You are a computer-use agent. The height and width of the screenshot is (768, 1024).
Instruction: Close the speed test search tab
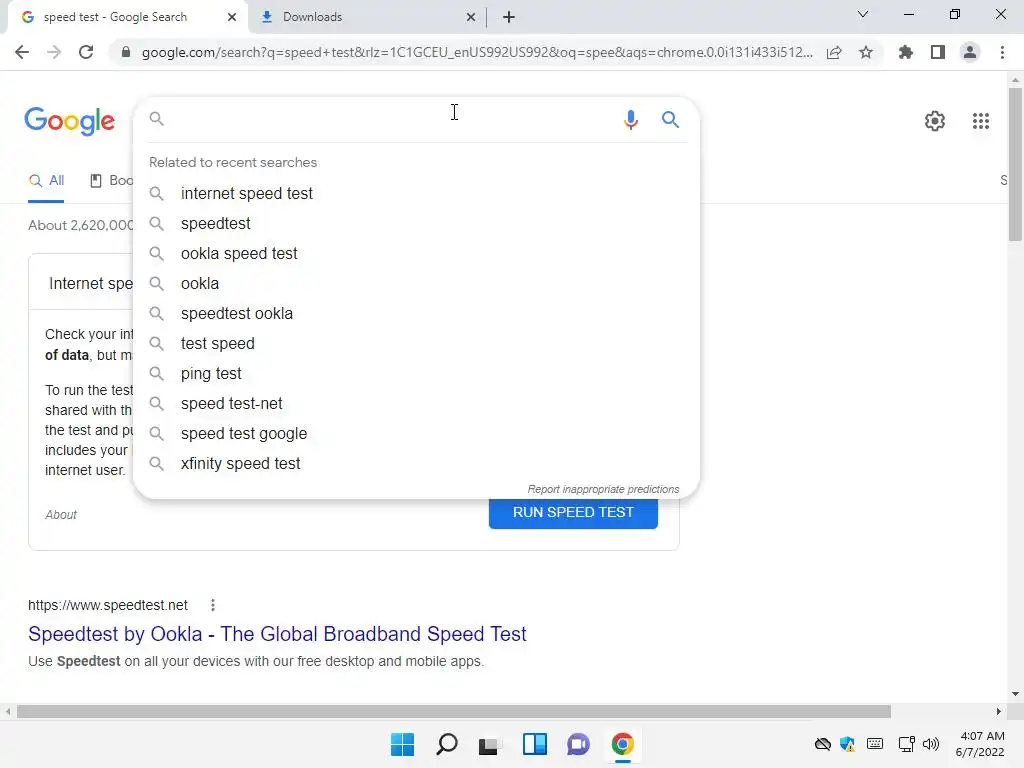[232, 17]
